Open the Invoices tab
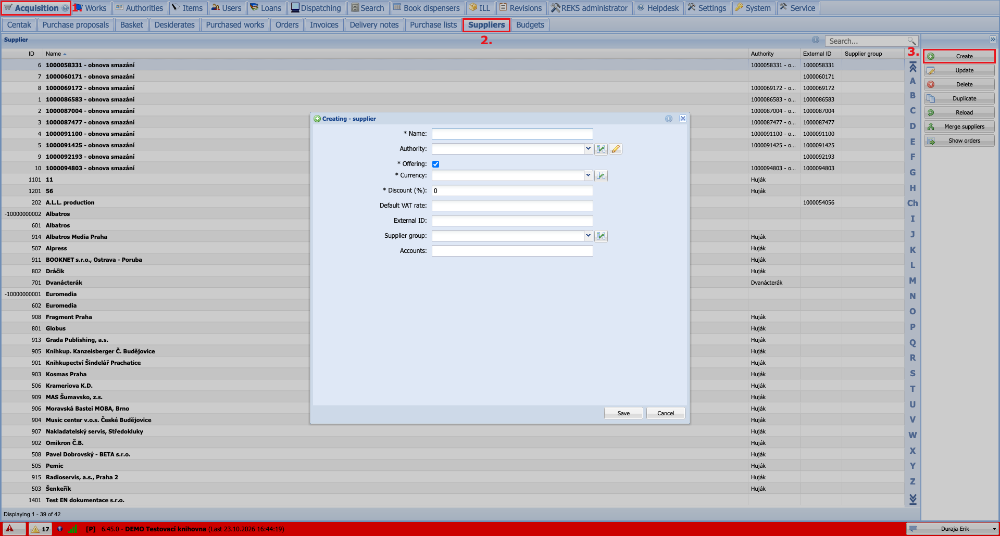The image size is (1000, 536). coord(324,26)
